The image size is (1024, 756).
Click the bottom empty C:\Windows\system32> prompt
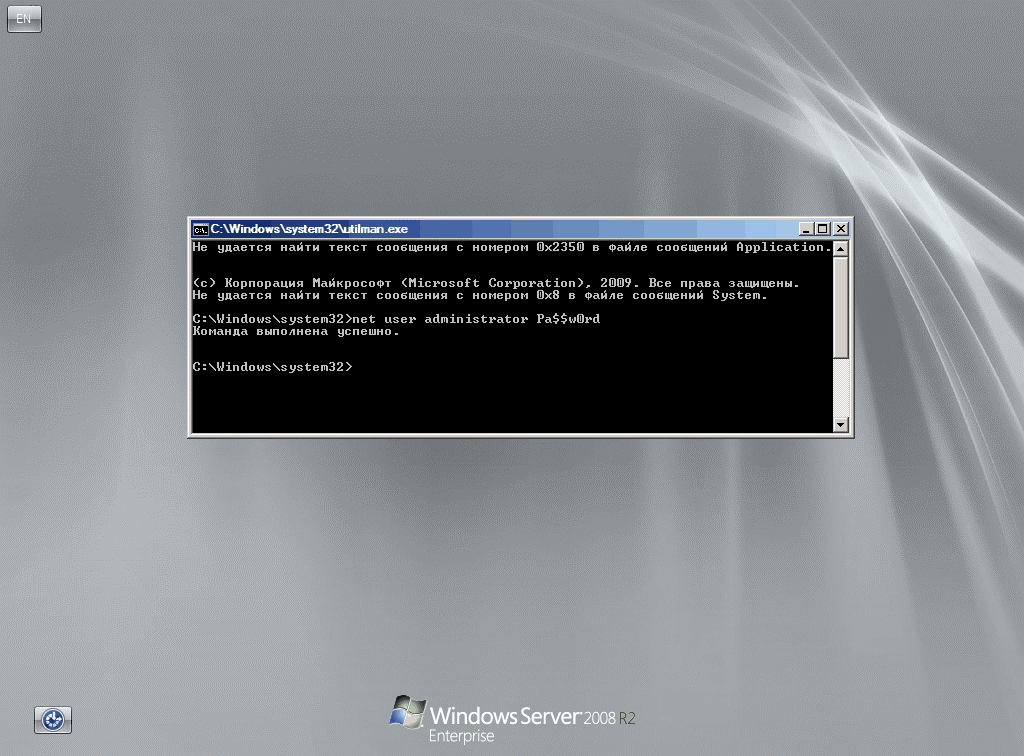tap(272, 367)
